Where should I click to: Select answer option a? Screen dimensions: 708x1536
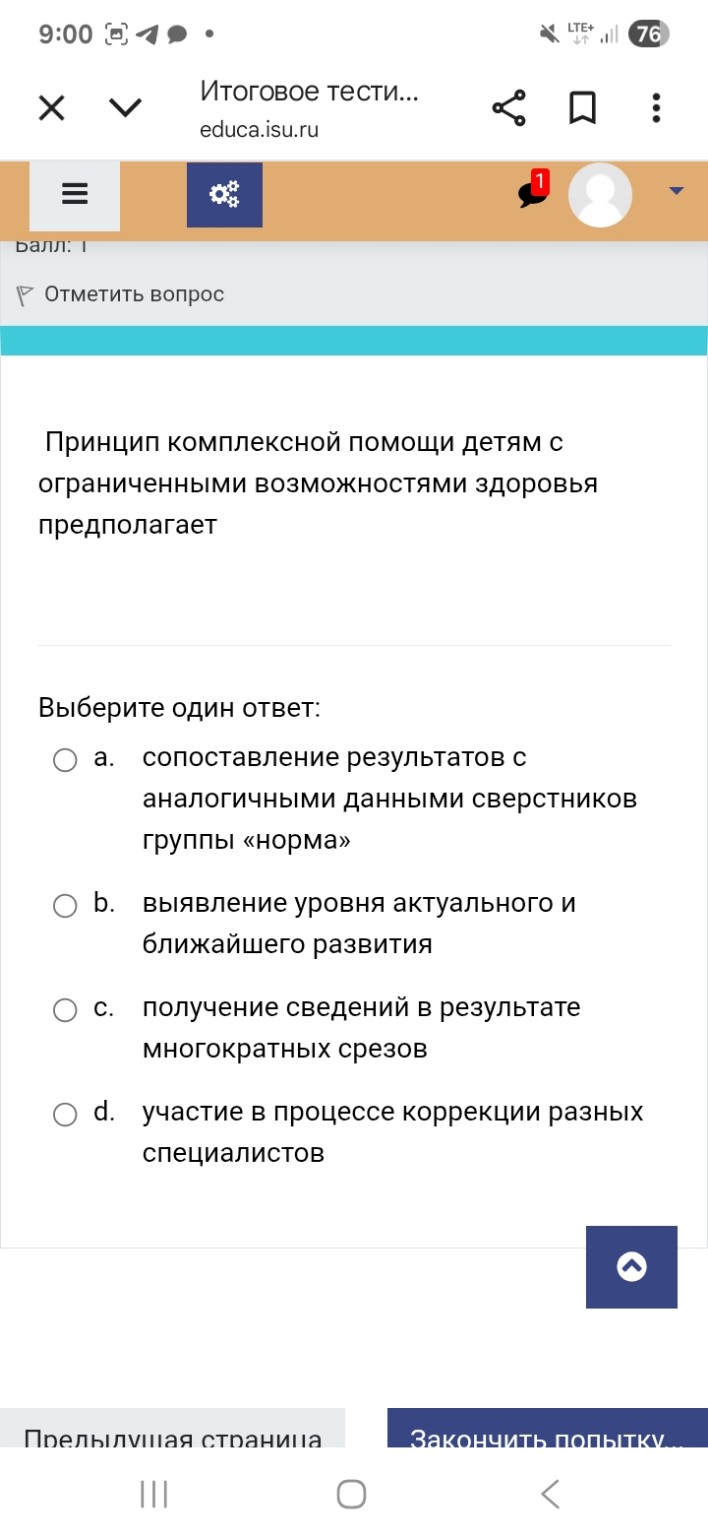[66, 762]
